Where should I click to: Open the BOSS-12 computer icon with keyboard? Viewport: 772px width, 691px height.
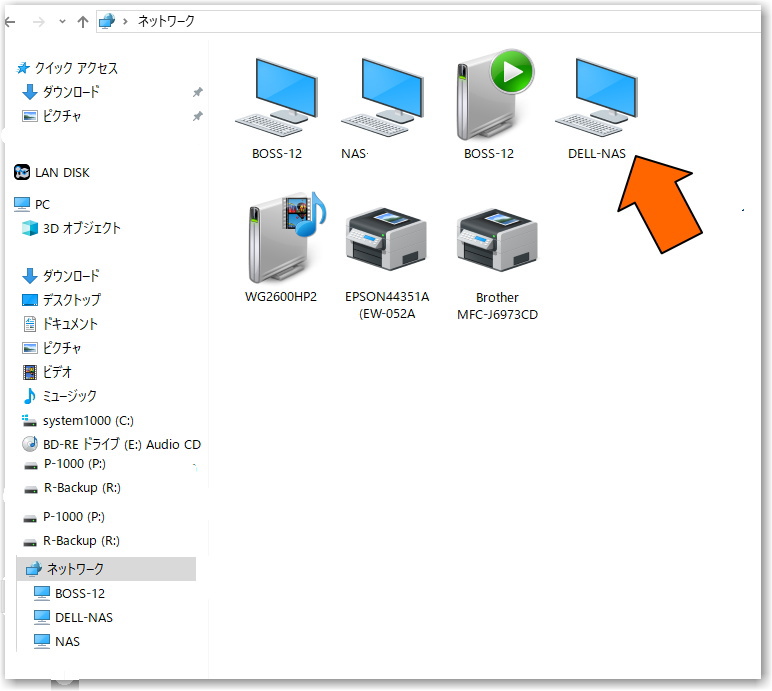pyautogui.click(x=276, y=108)
